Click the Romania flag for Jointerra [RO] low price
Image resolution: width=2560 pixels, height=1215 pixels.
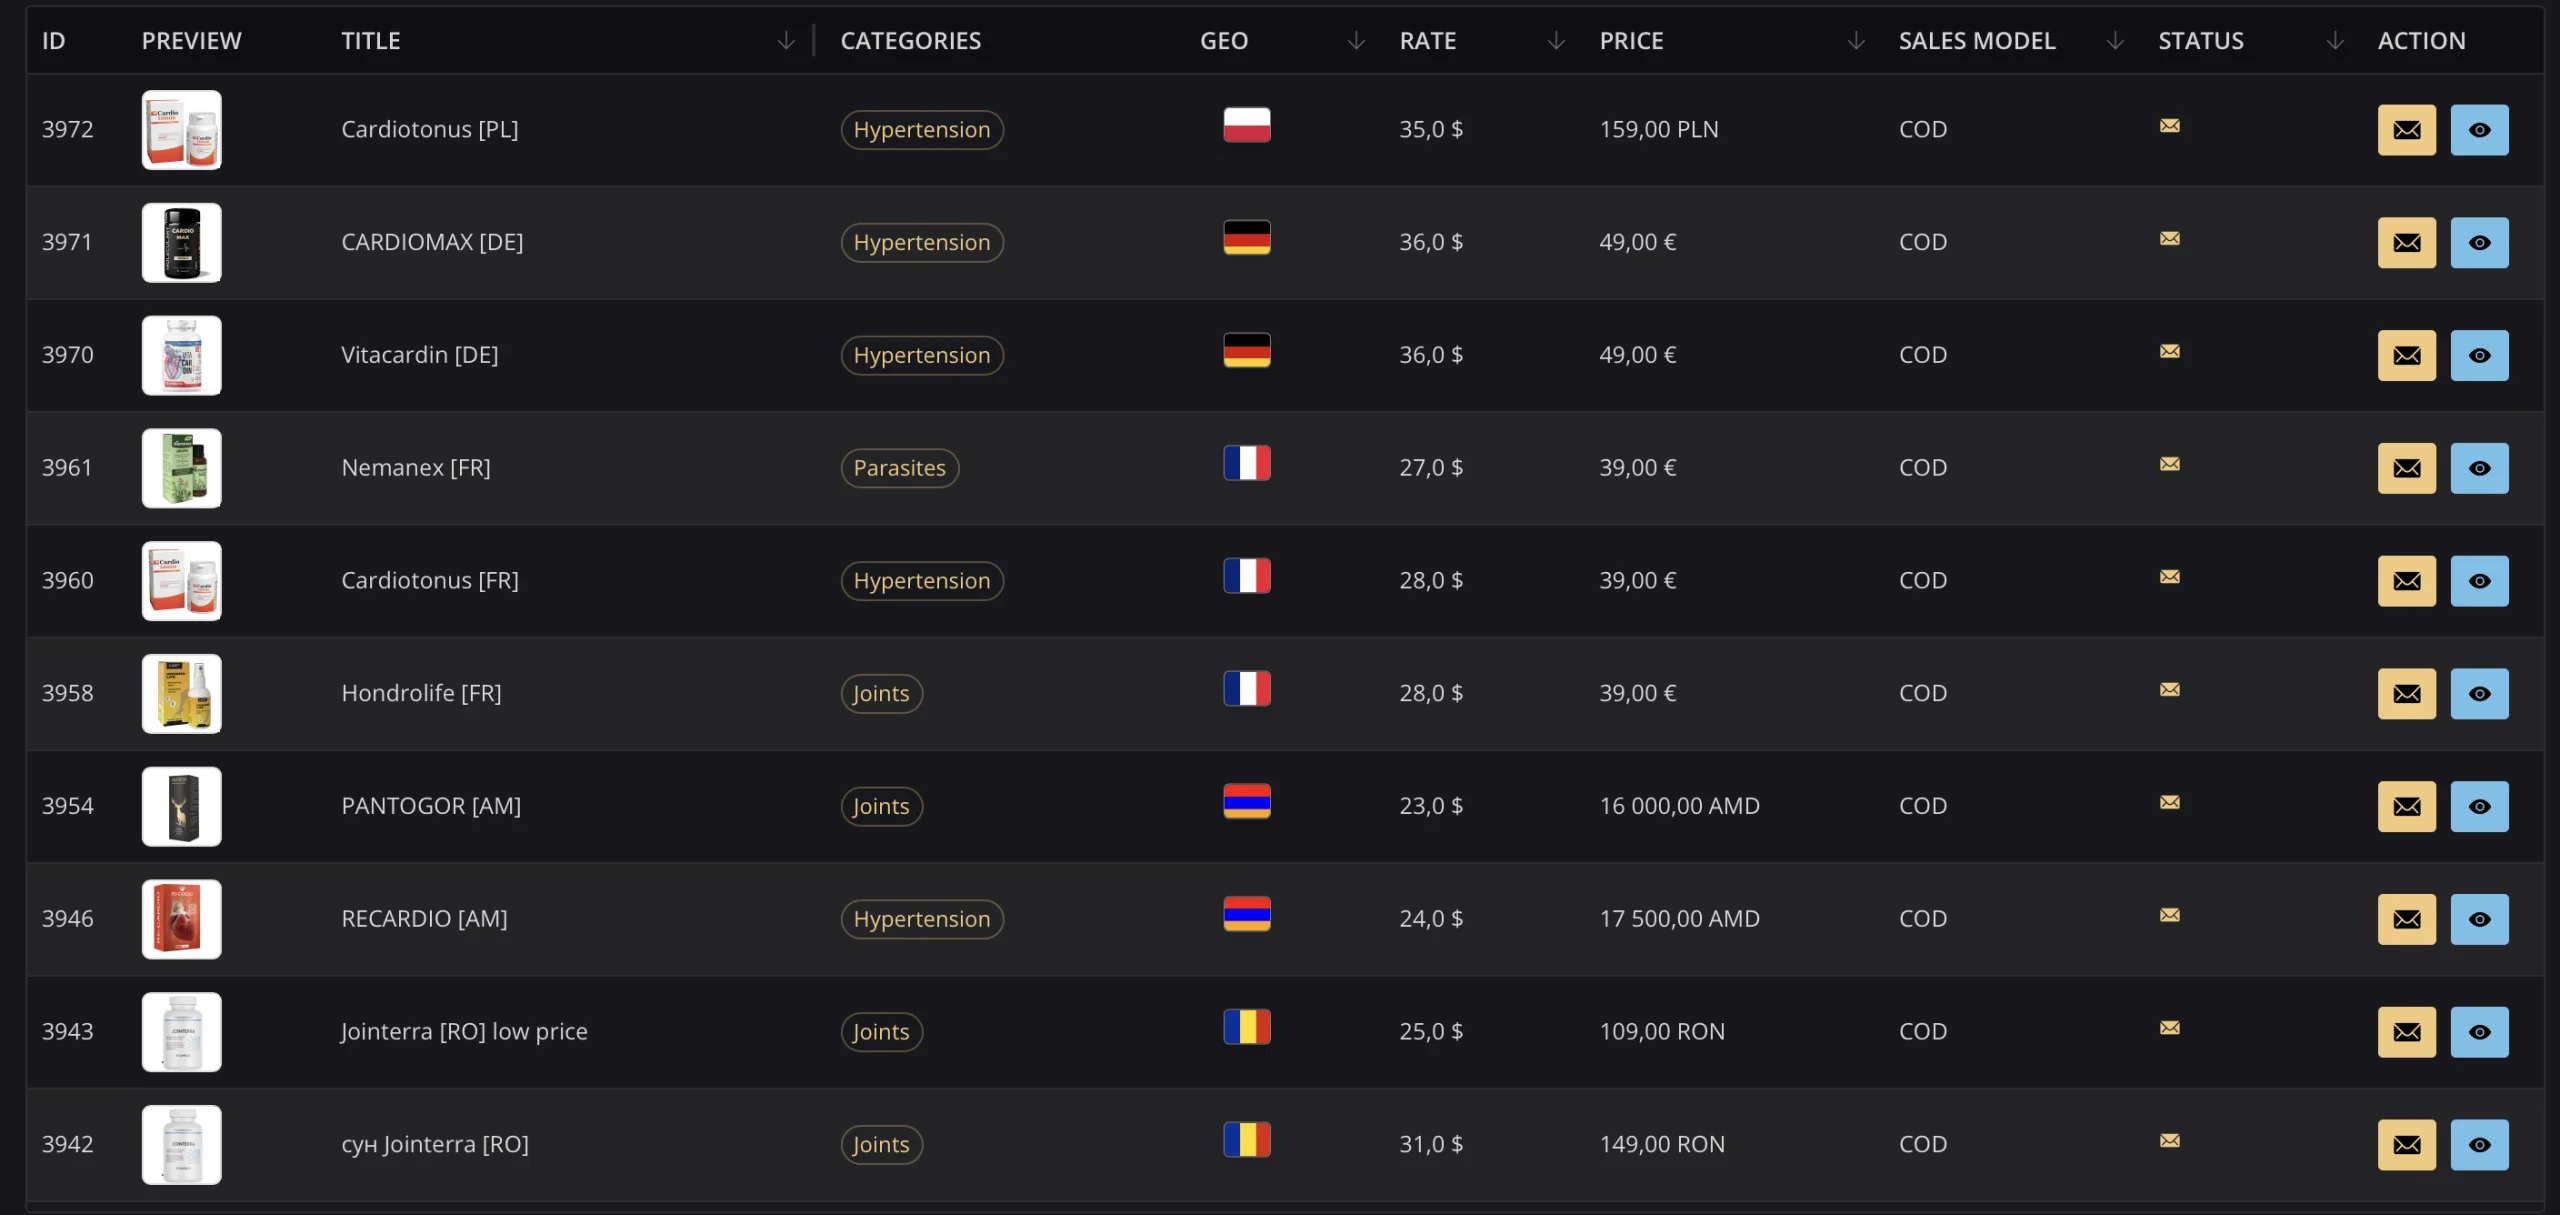pyautogui.click(x=1246, y=1027)
